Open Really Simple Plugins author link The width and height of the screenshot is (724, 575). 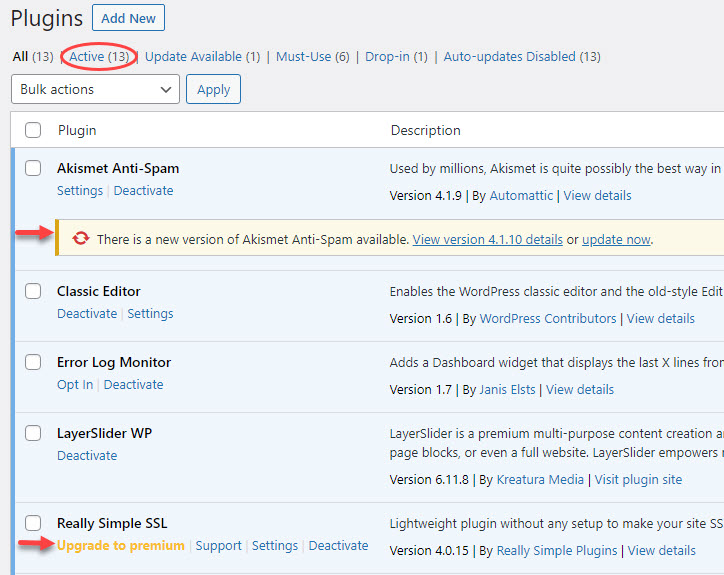(x=557, y=551)
